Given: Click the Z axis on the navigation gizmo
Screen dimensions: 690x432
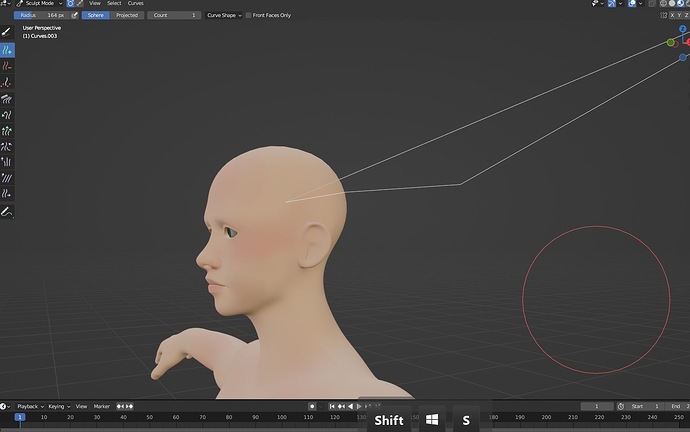Looking at the screenshot, I should pos(683,29).
